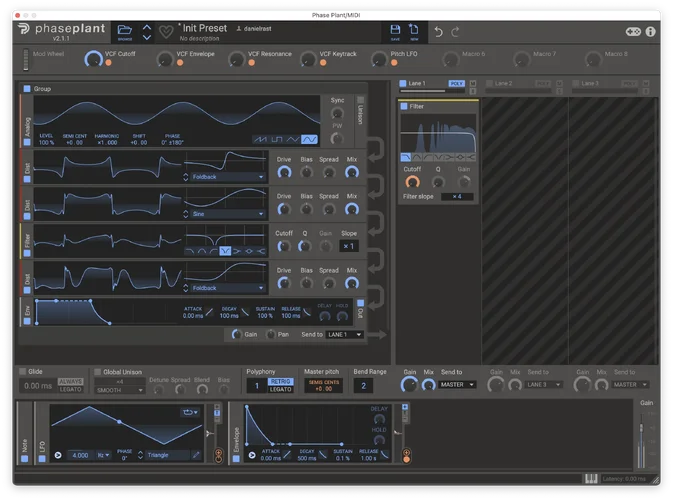Select the sine waveform shape icon
This screenshot has width=673, height=500.
(x=310, y=139)
